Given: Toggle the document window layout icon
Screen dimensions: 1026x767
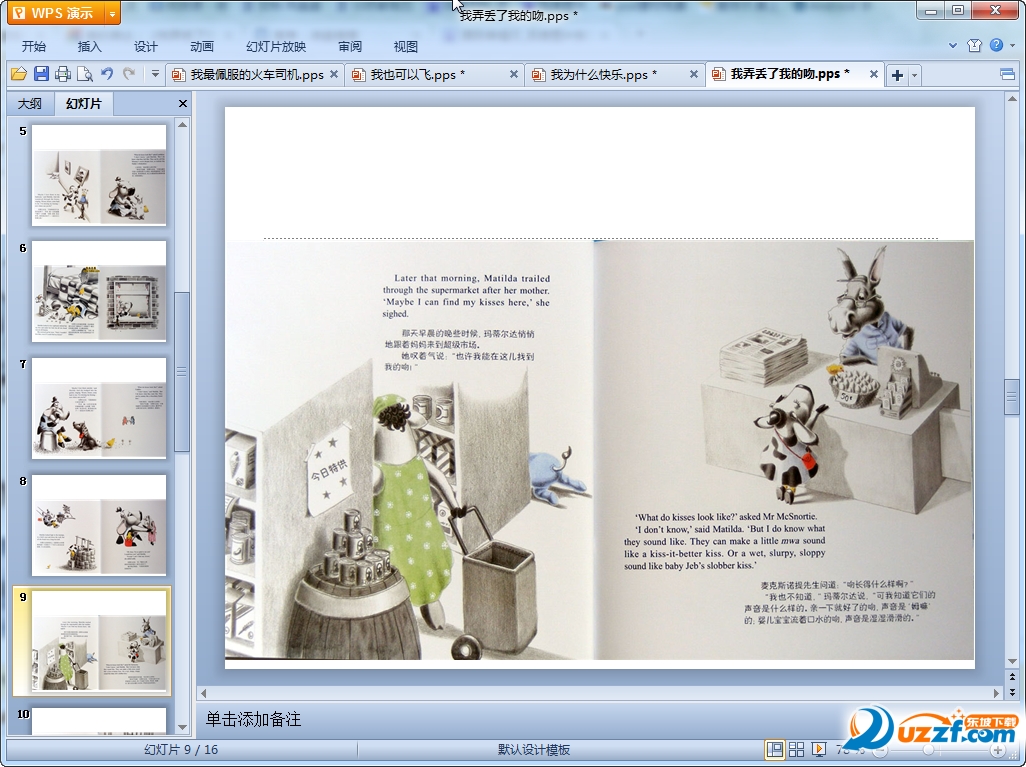Looking at the screenshot, I should [x=1008, y=75].
